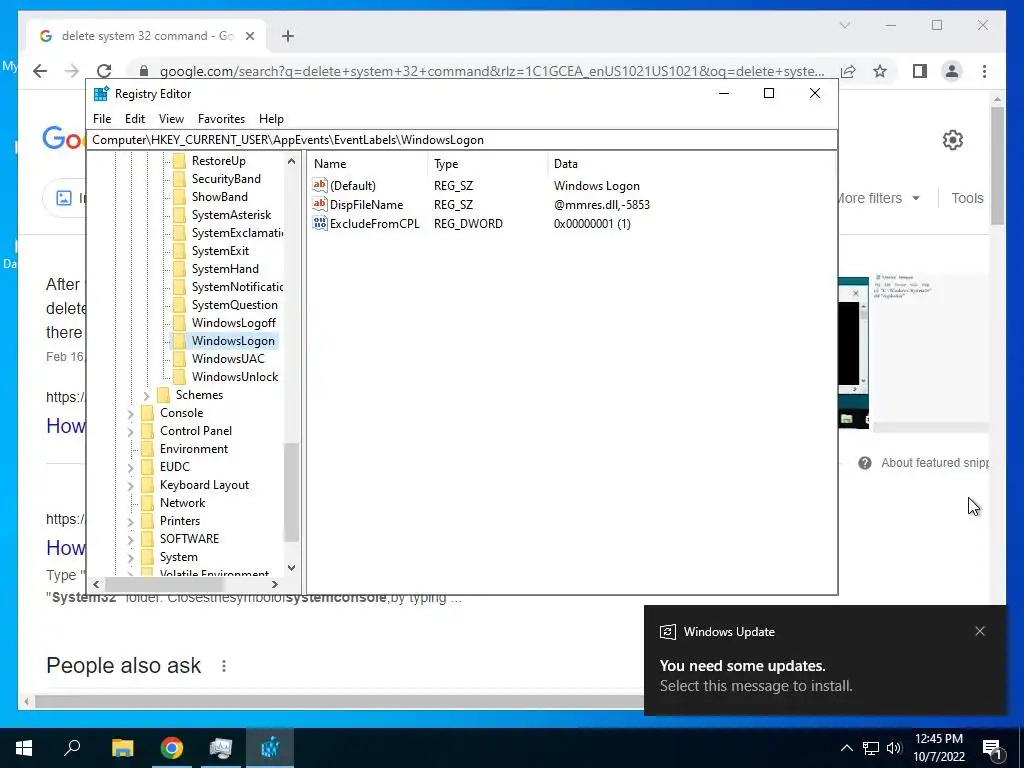Open the Help menu in Registry Editor
This screenshot has height=768, width=1024.
271,119
